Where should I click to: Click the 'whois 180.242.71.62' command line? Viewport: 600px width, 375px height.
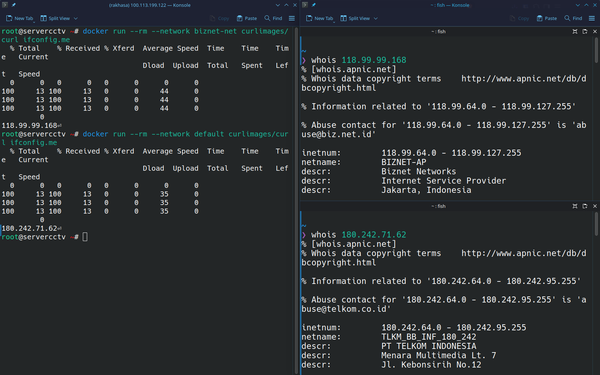359,235
